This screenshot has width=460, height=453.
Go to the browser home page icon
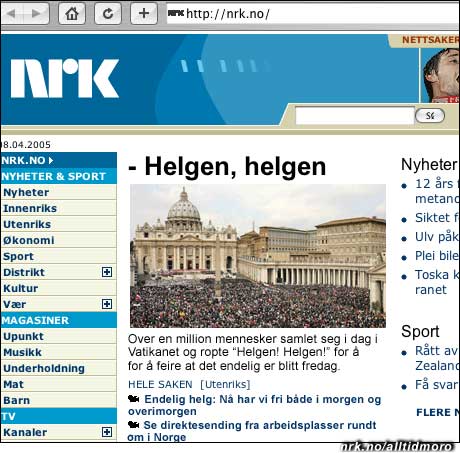tap(72, 13)
